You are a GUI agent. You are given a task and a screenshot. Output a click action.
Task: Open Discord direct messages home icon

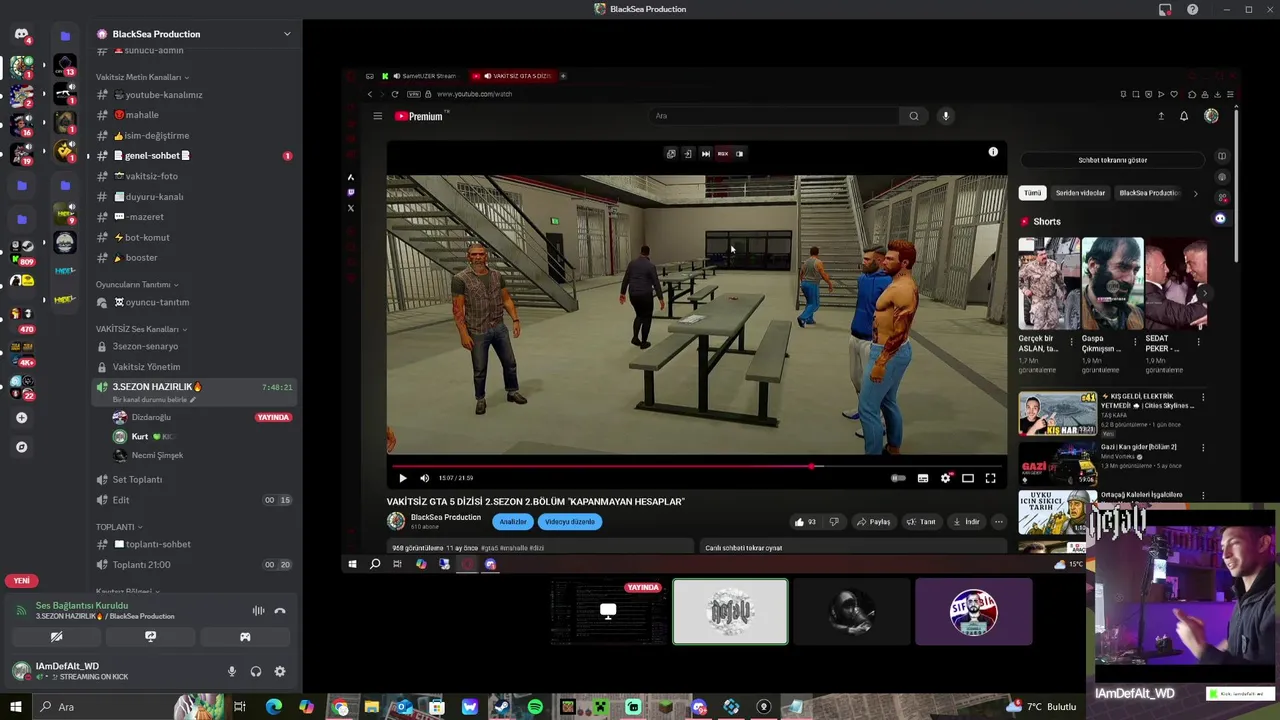(21, 35)
